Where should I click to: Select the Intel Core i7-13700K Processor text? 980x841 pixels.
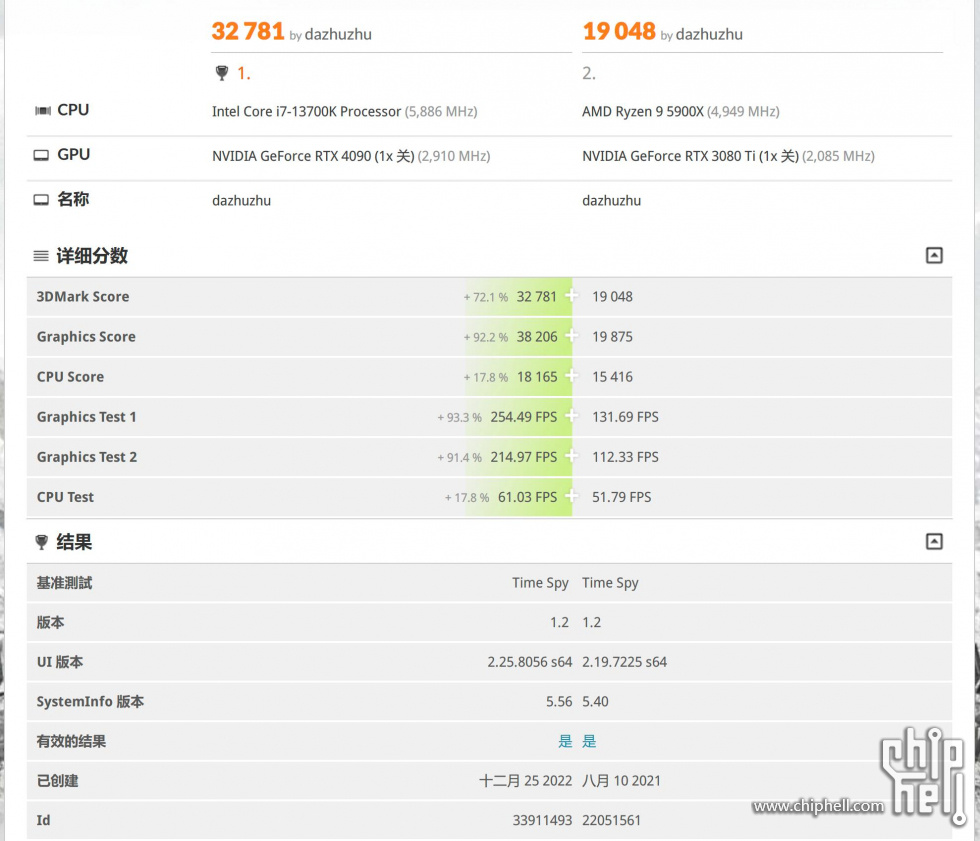point(306,111)
